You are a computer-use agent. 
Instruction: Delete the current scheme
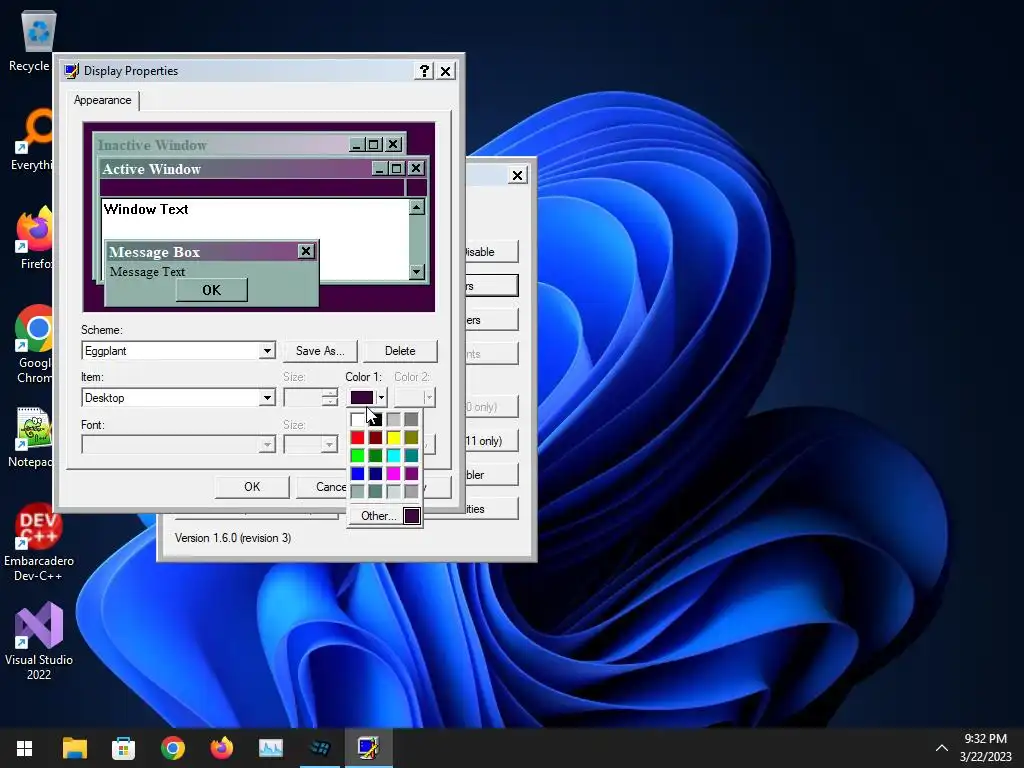point(400,351)
